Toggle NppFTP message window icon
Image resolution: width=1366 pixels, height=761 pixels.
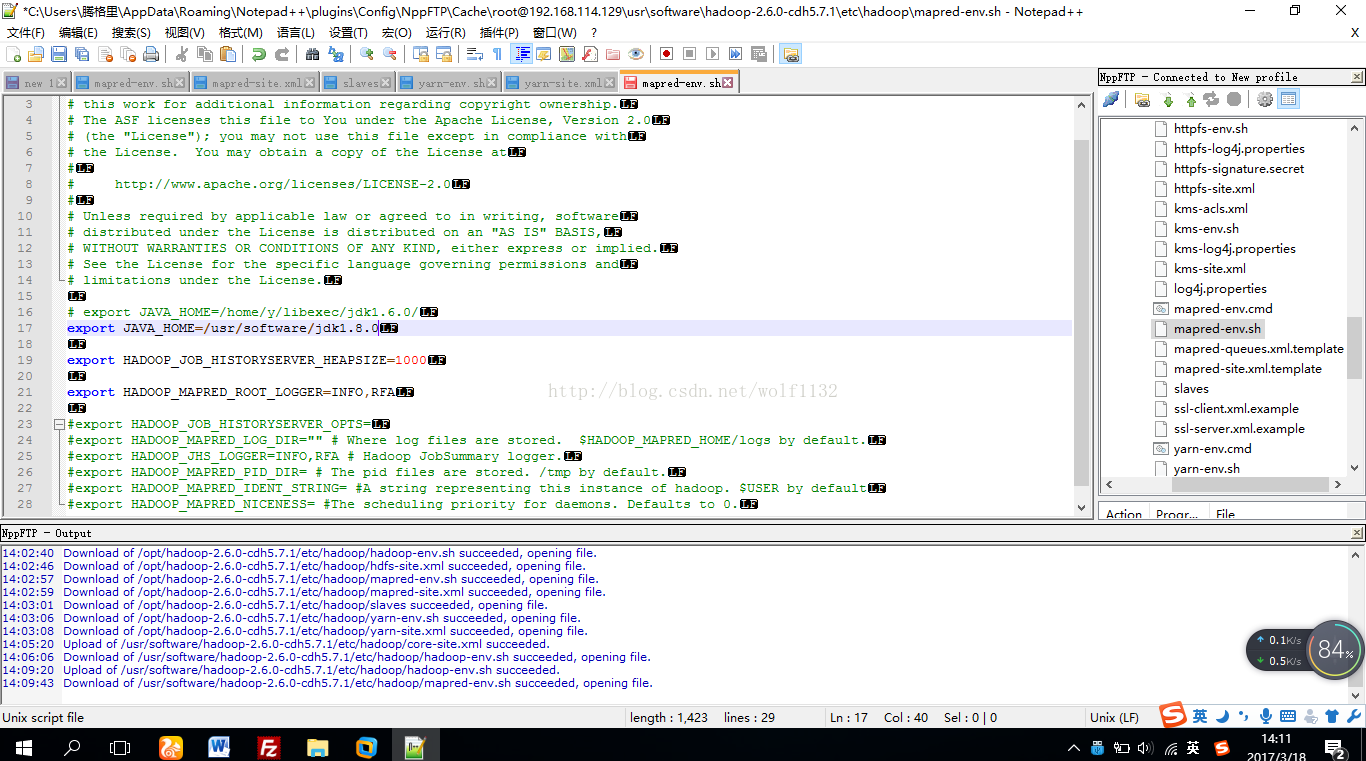click(x=1288, y=99)
